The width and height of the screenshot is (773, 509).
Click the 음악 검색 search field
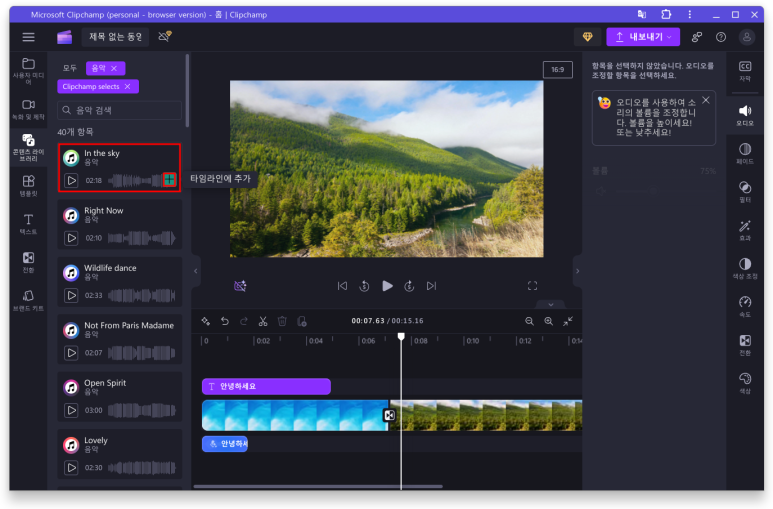[119, 110]
